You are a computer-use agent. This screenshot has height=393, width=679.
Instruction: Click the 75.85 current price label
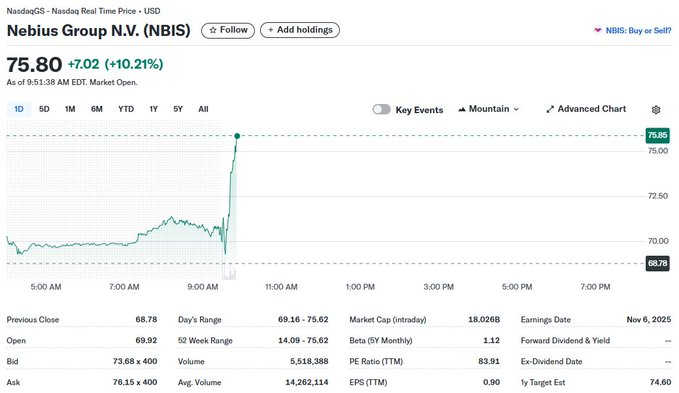coord(657,135)
